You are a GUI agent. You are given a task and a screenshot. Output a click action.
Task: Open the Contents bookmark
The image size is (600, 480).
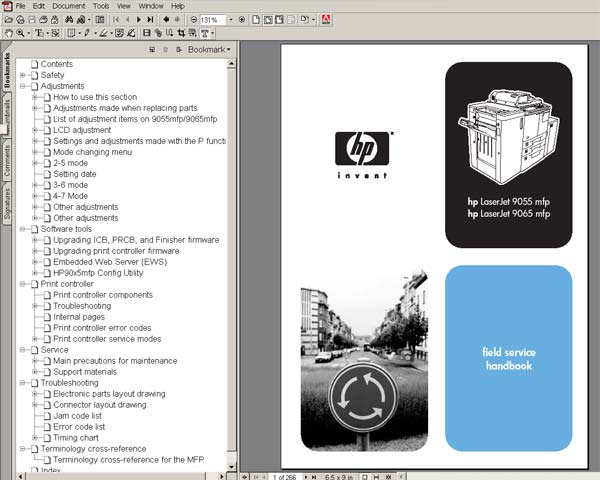57,64
